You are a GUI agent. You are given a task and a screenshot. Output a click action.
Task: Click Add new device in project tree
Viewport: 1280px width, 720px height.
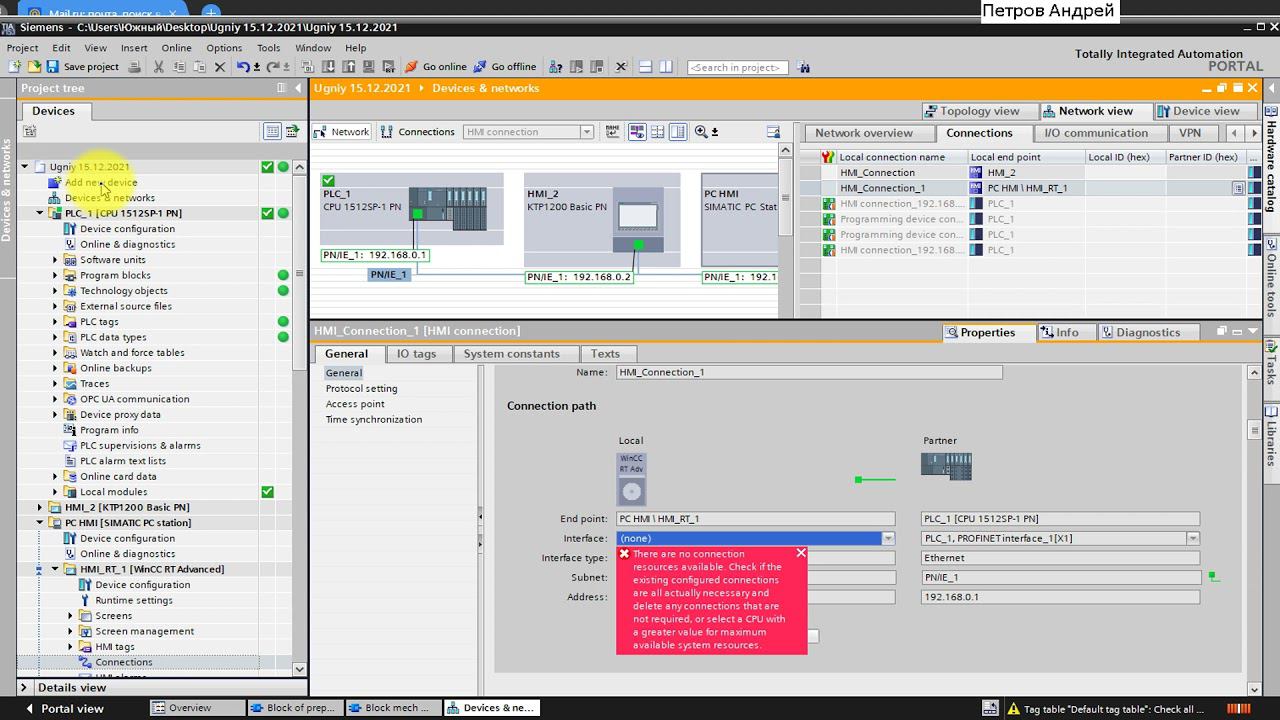tap(101, 182)
